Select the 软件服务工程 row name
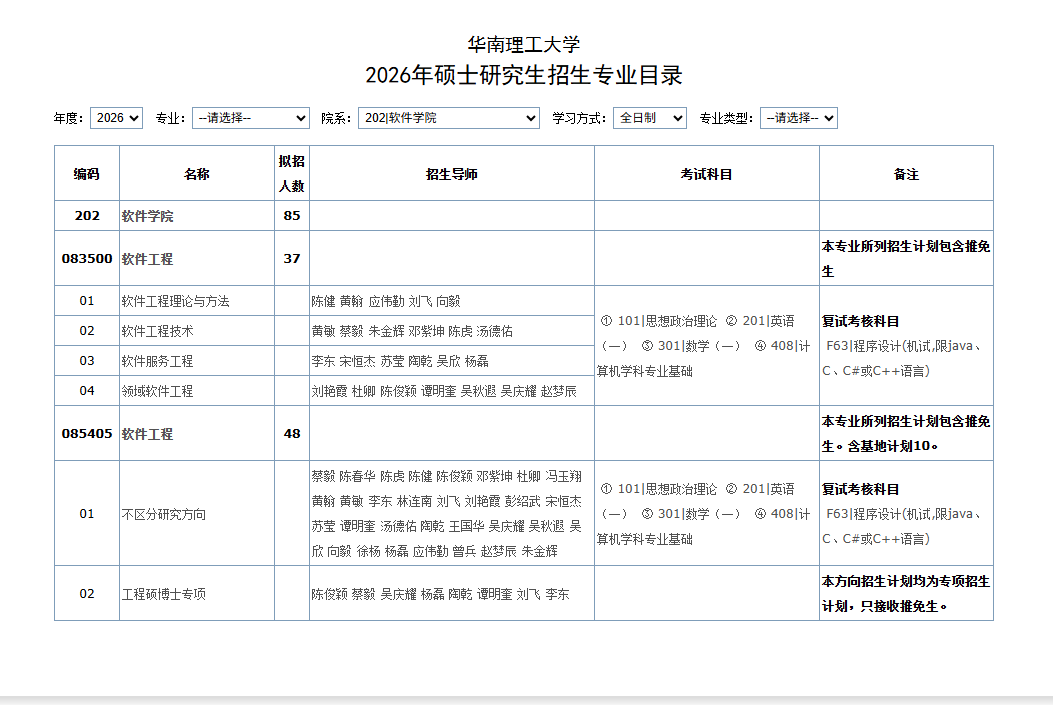This screenshot has height=705, width=1053. [157, 361]
